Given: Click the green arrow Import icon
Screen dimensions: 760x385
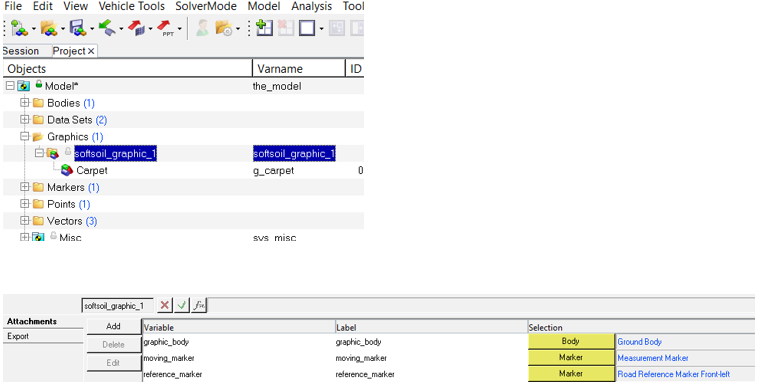Looking at the screenshot, I should 107,28.
